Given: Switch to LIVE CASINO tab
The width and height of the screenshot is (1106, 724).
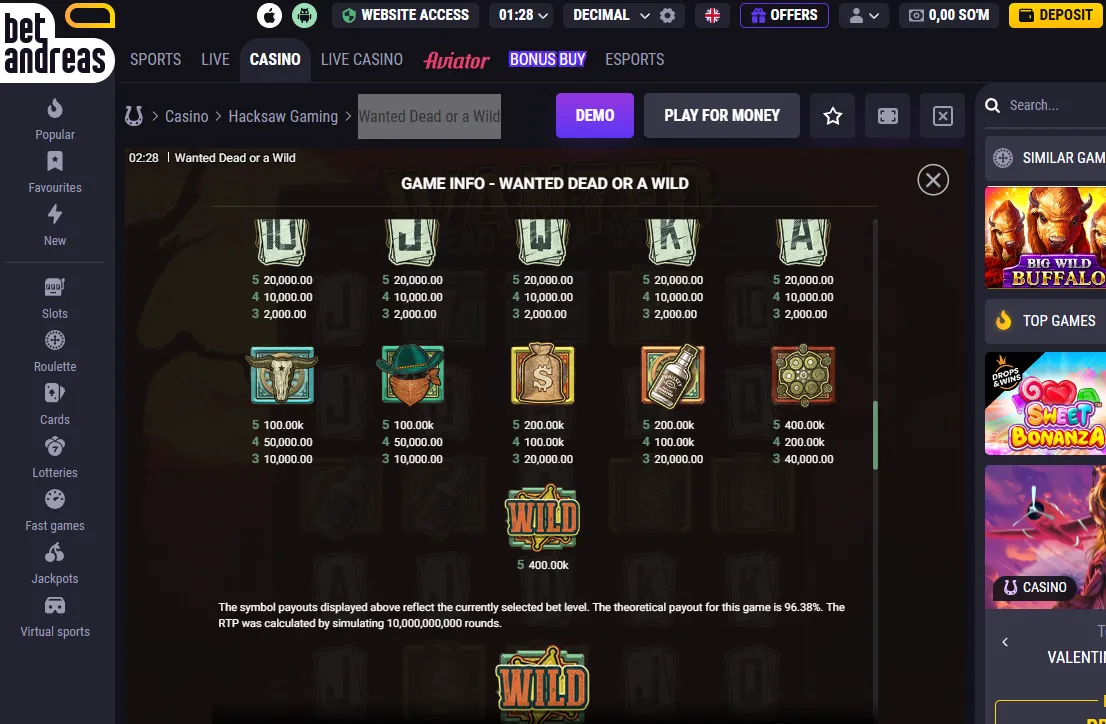Looking at the screenshot, I should click(362, 59).
